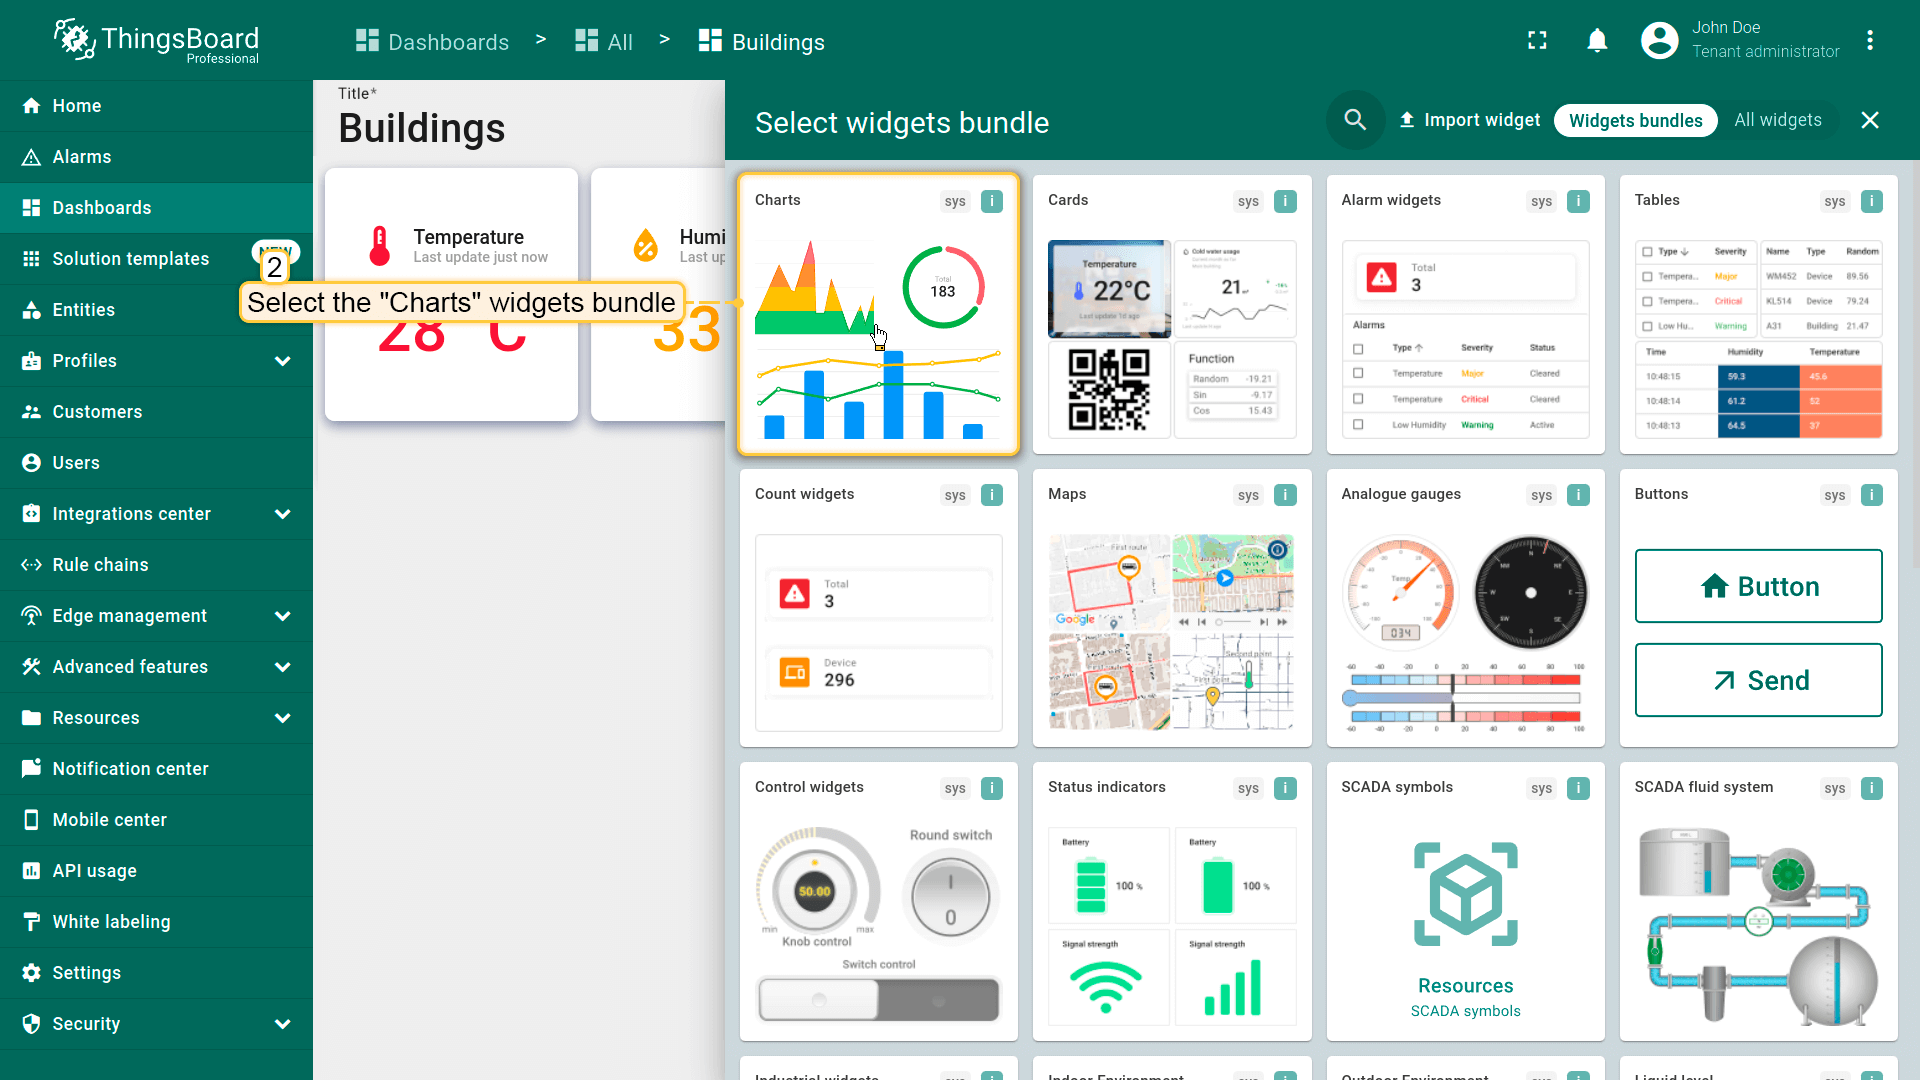Click ThingsBoard logo icon
1920x1080 pixels.
[74, 39]
